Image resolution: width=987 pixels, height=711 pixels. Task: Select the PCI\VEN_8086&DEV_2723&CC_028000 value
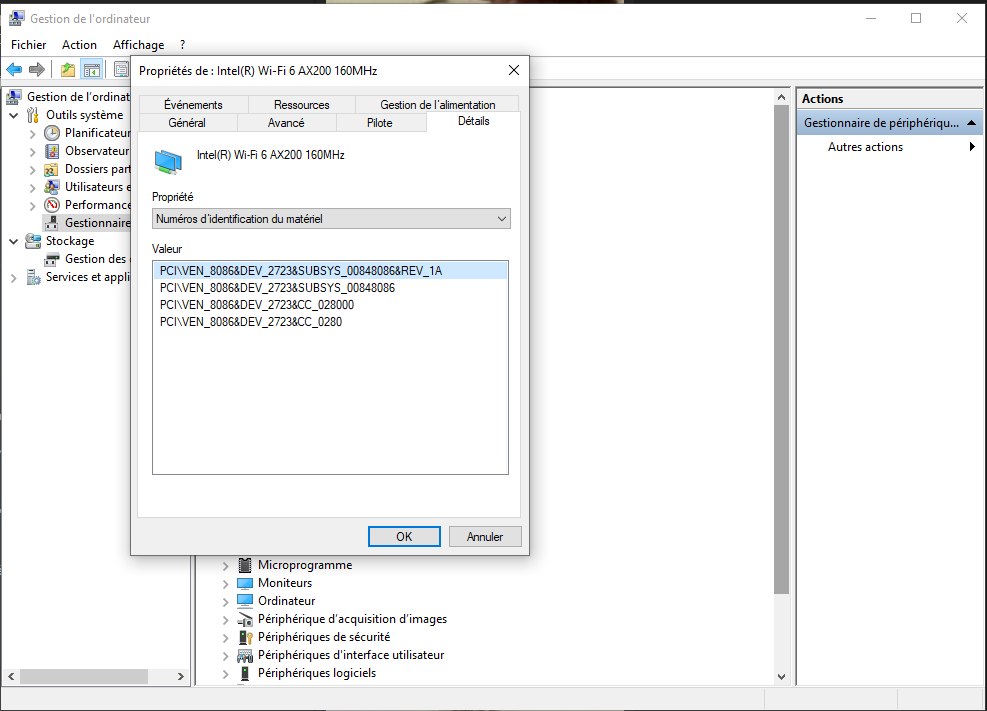257,305
